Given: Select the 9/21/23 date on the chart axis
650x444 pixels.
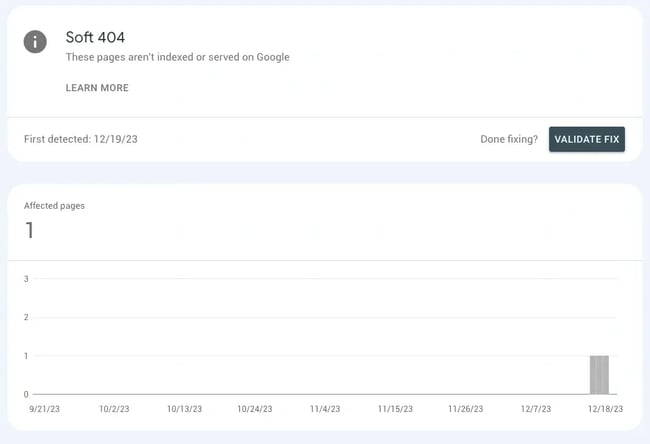Looking at the screenshot, I should click(44, 408).
